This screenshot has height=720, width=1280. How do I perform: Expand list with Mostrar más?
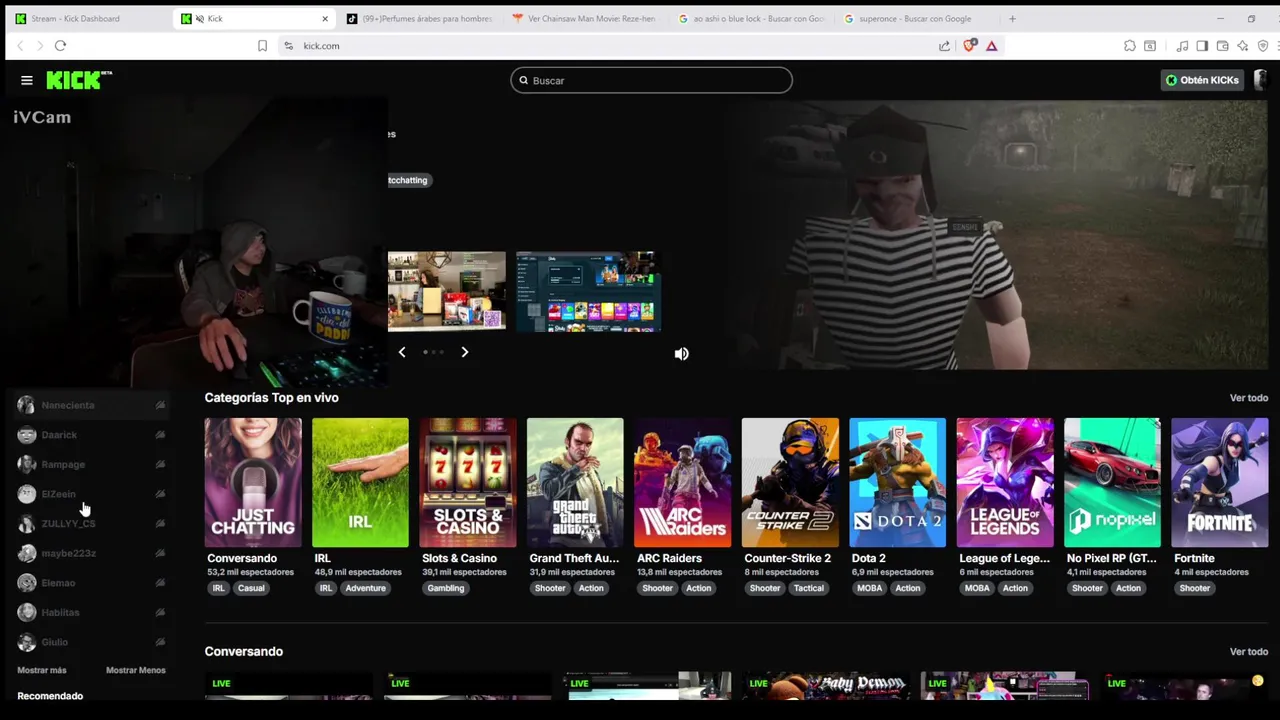(42, 670)
